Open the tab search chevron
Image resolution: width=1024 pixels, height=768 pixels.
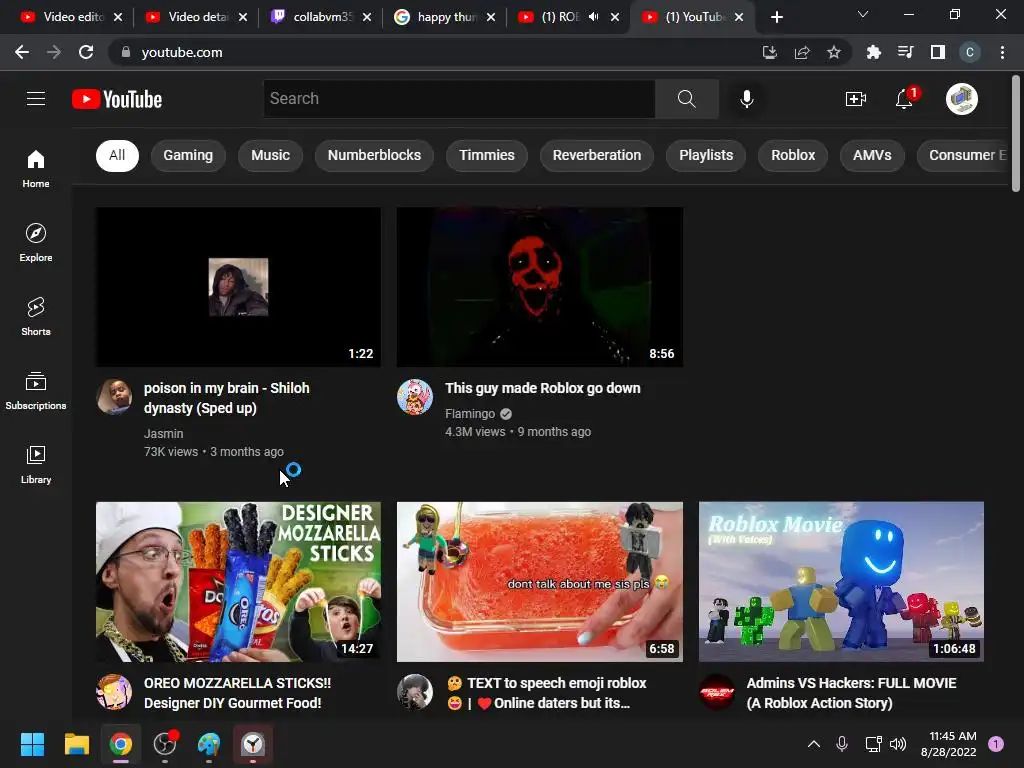click(x=863, y=14)
